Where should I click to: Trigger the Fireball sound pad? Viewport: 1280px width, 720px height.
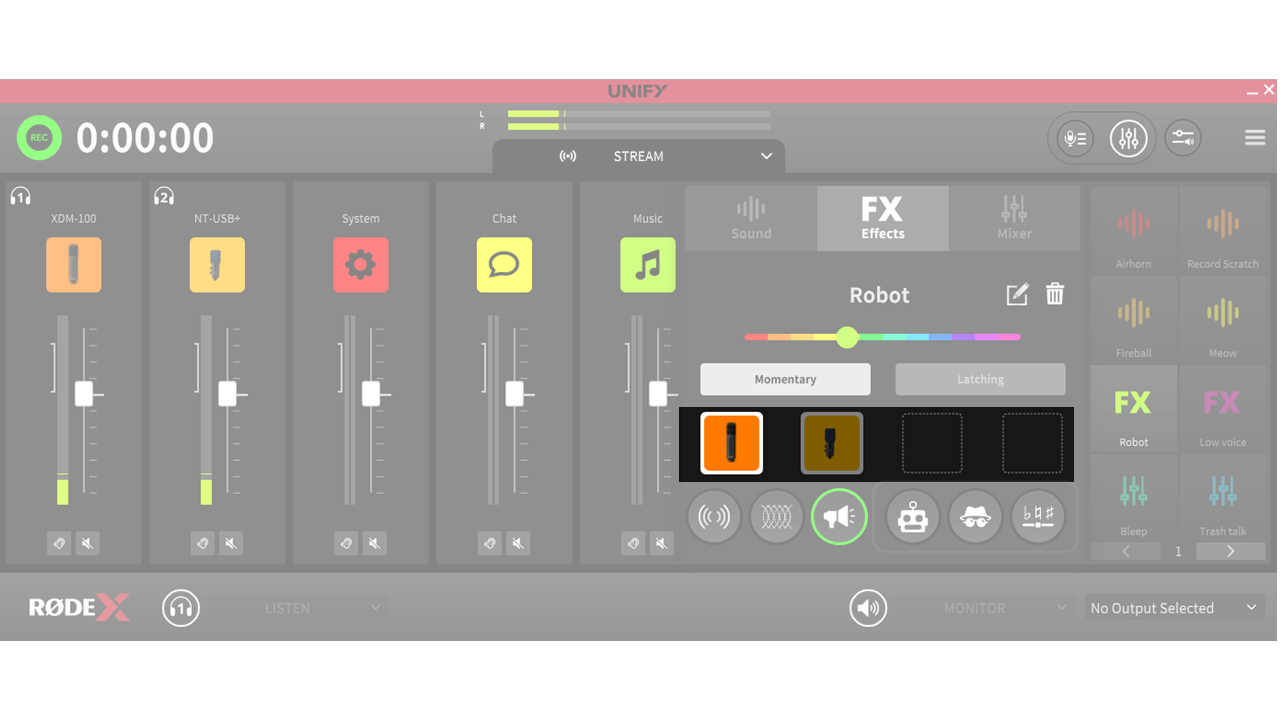pyautogui.click(x=1134, y=320)
